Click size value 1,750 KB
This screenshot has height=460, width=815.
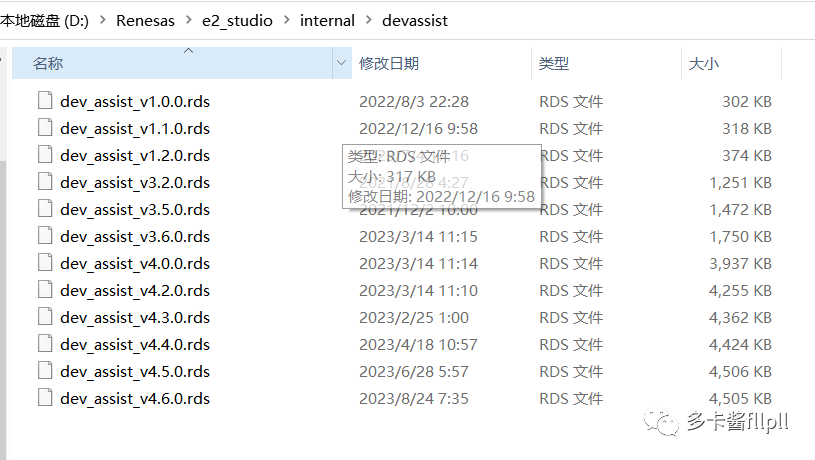pyautogui.click(x=741, y=236)
